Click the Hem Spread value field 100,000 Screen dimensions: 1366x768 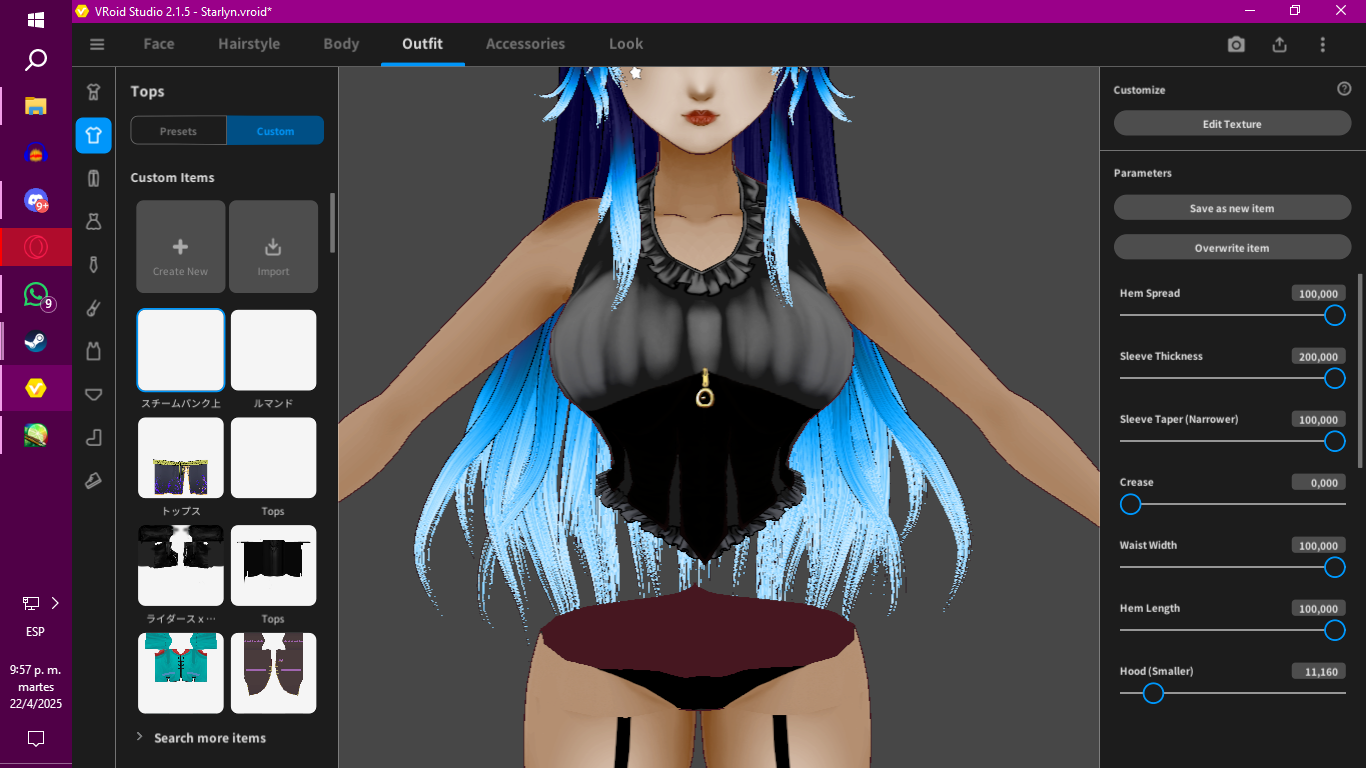[x=1318, y=293]
